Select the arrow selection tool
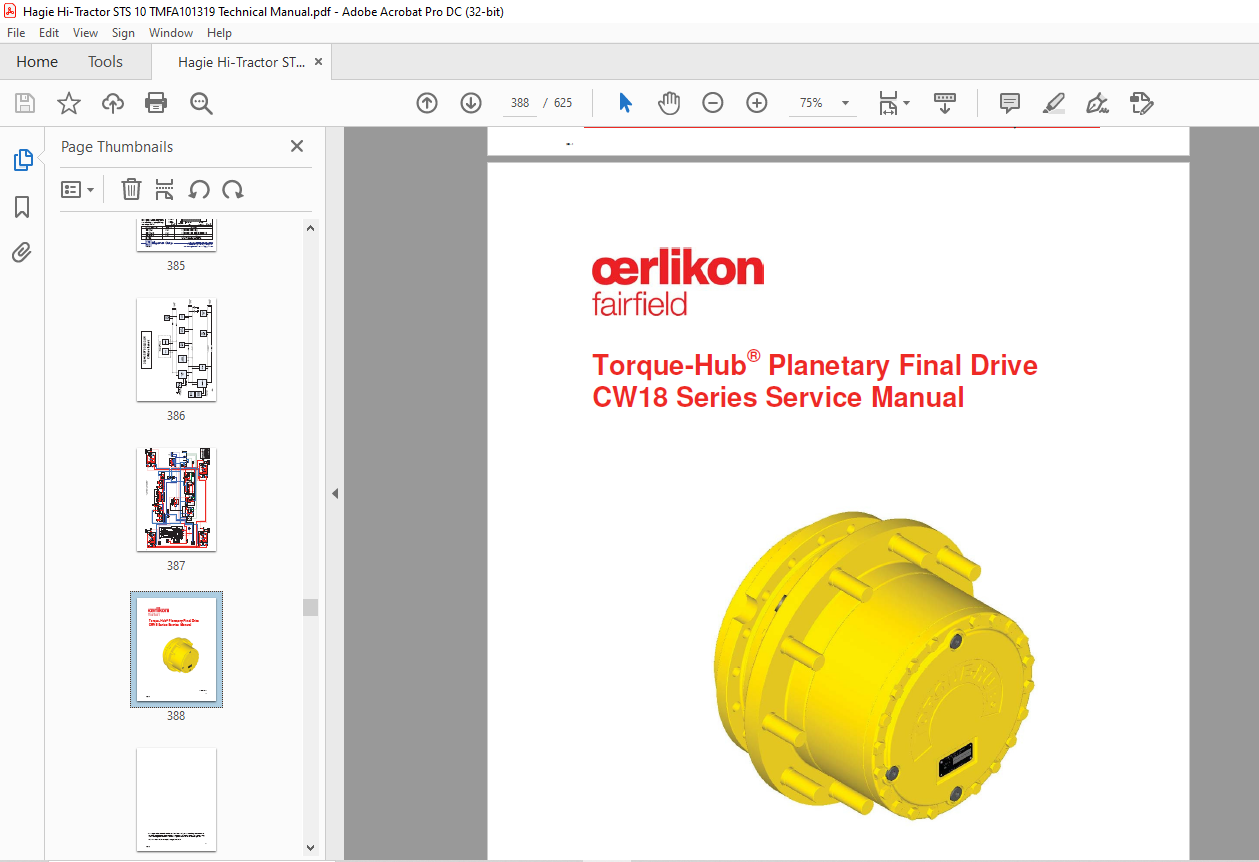 (626, 103)
